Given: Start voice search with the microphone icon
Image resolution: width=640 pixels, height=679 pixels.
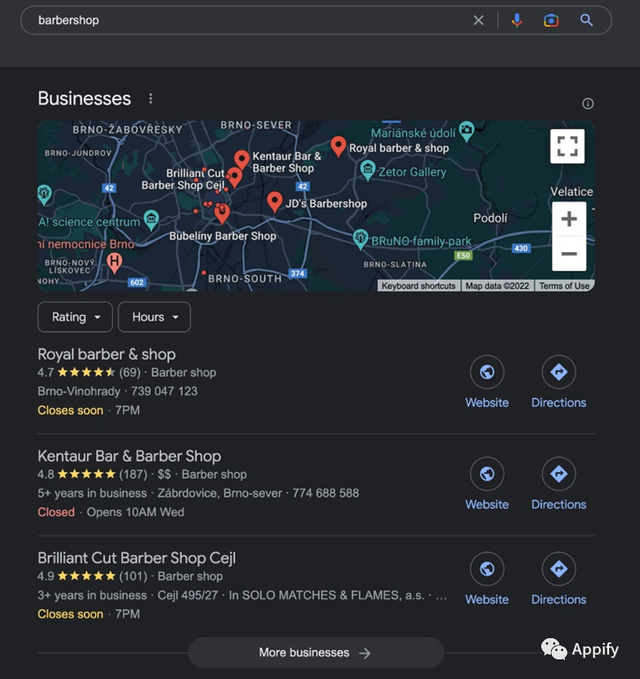Looking at the screenshot, I should tap(517, 20).
